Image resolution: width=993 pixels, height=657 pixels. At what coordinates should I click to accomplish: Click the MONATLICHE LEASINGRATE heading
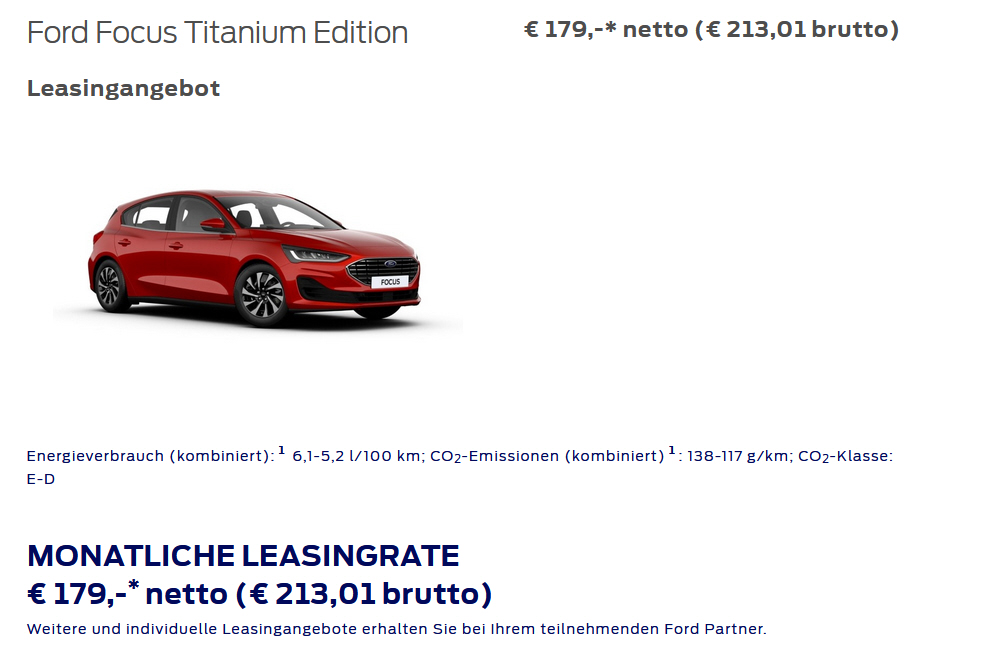coord(243,556)
